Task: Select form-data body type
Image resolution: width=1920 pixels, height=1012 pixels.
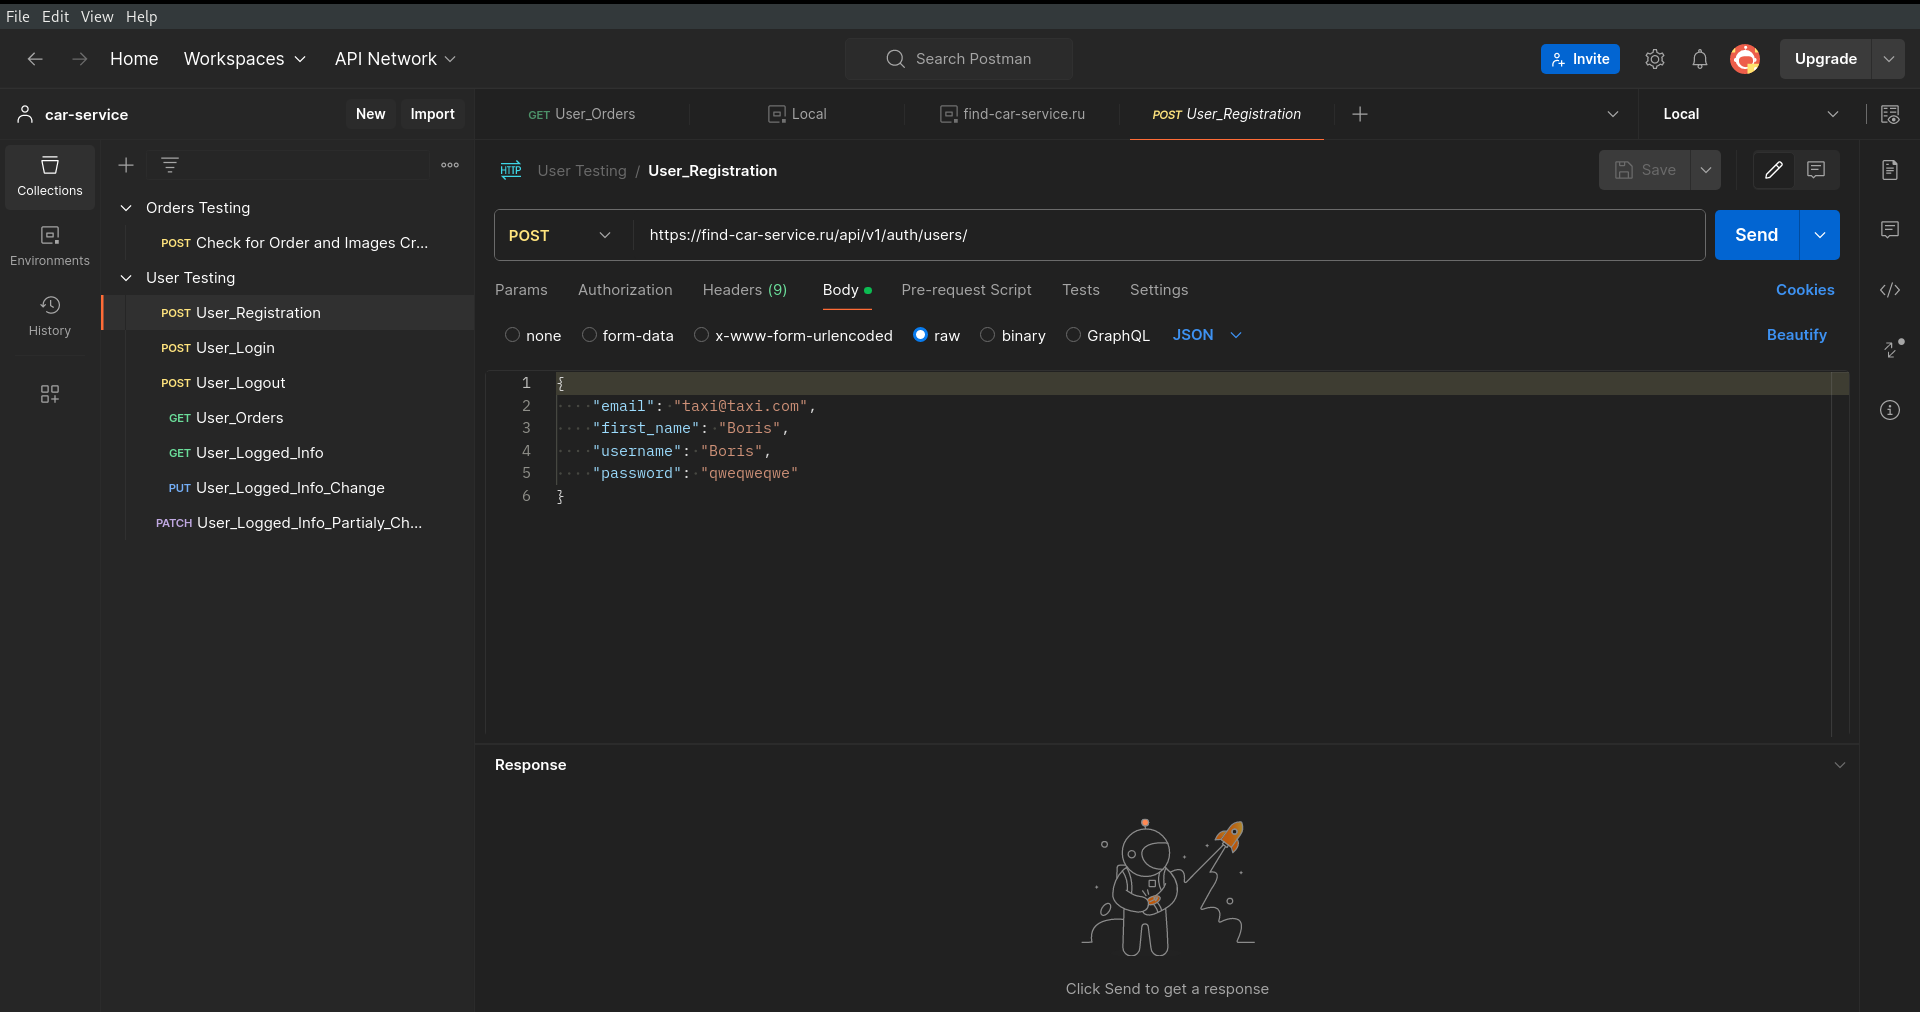Action: tap(589, 335)
